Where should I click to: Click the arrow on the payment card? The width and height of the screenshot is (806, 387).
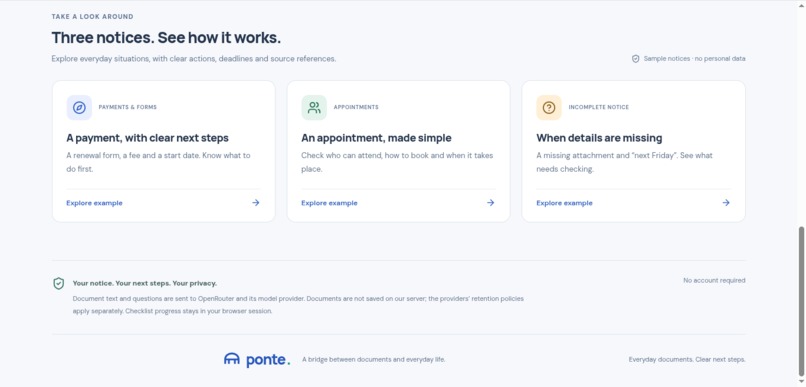[255, 202]
